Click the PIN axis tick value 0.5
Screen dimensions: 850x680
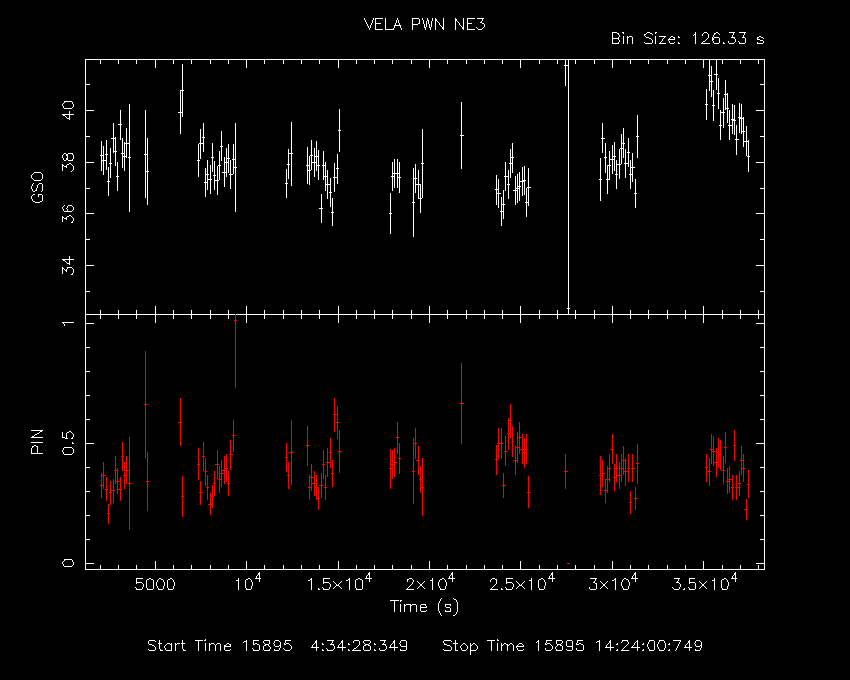coord(69,443)
